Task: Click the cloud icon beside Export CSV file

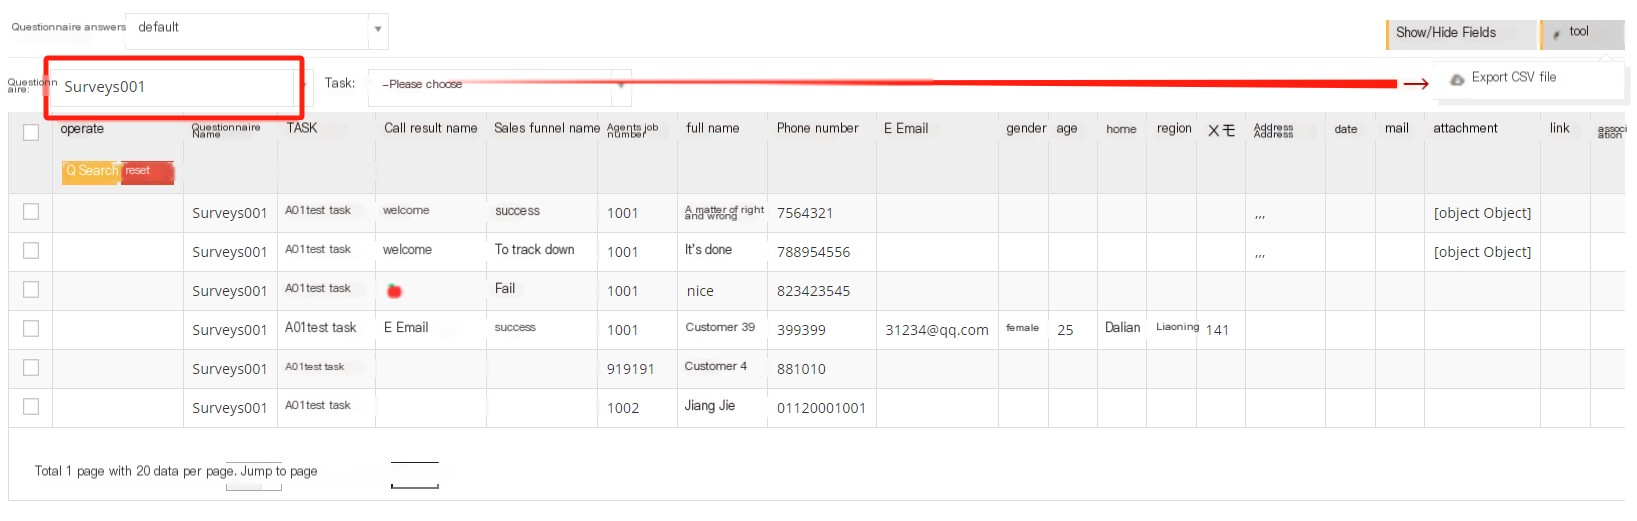Action: 1458,78
